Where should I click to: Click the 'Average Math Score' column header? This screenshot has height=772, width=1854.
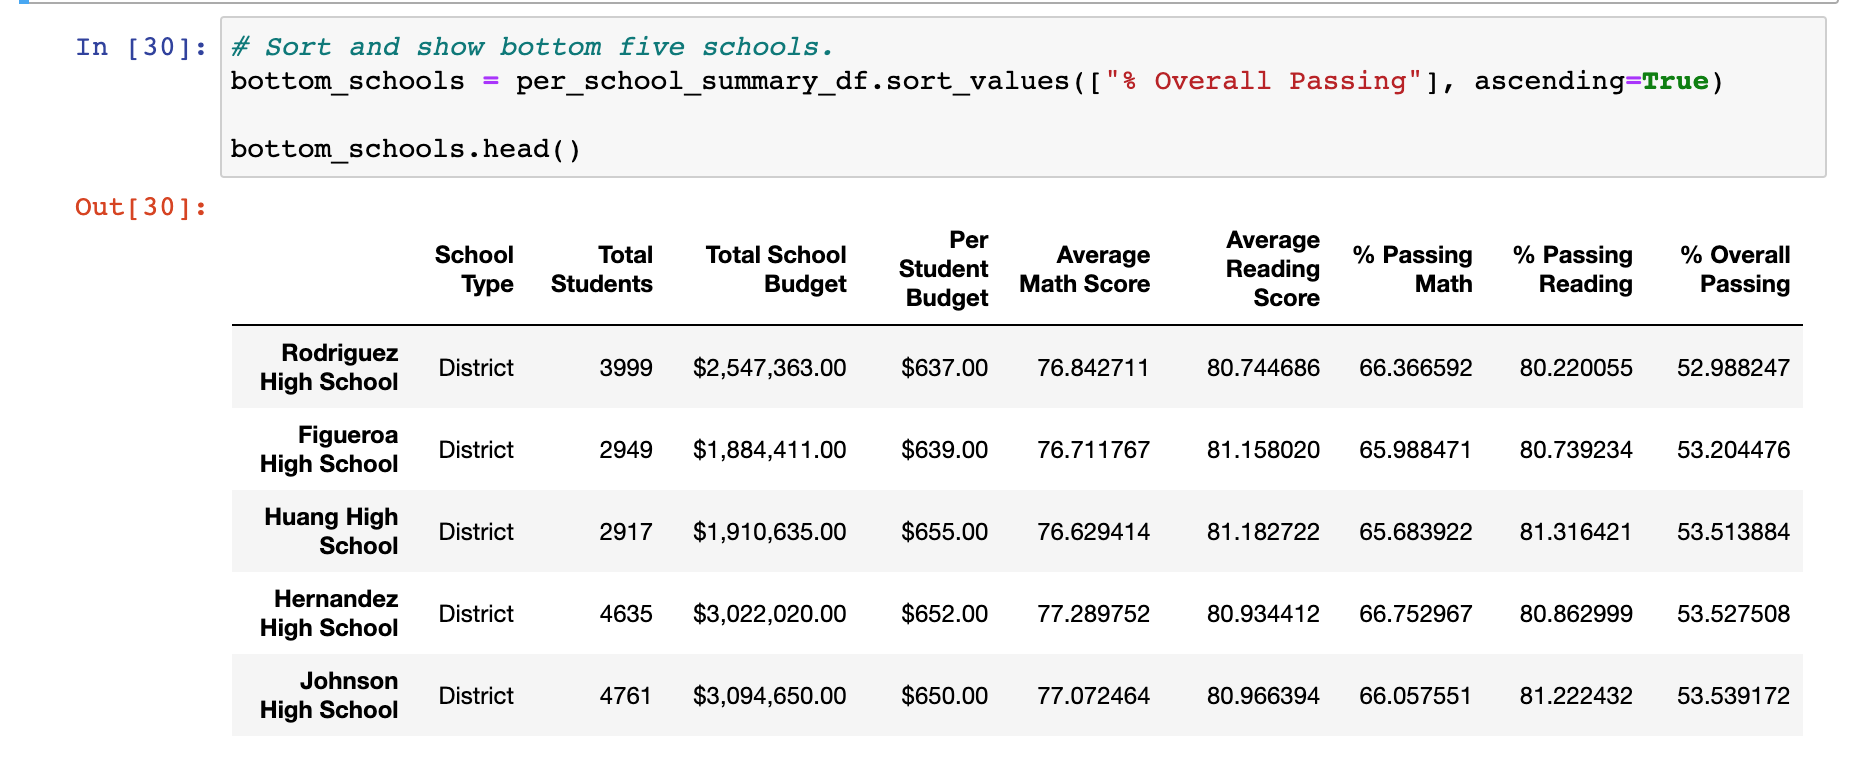1085,269
